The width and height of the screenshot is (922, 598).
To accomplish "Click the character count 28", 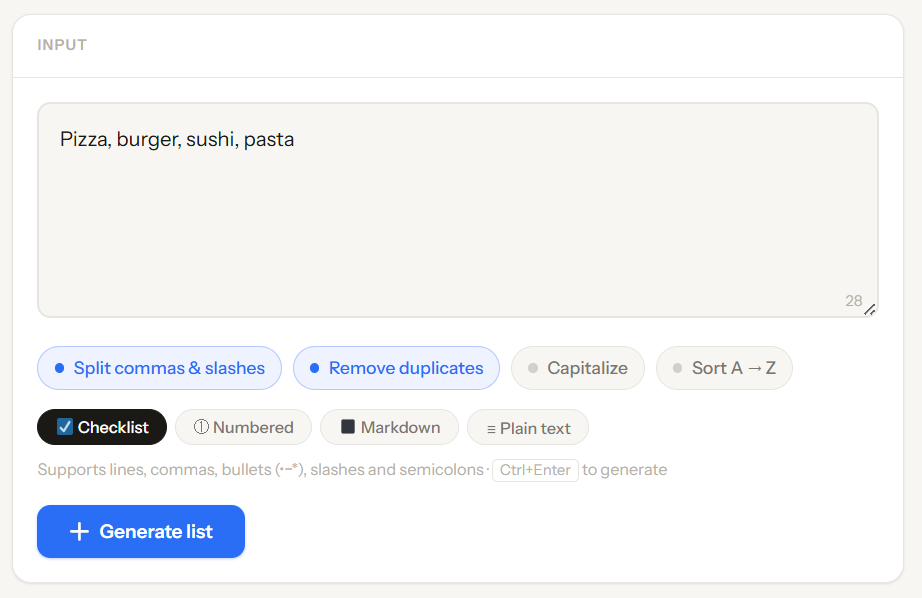I will 853,300.
